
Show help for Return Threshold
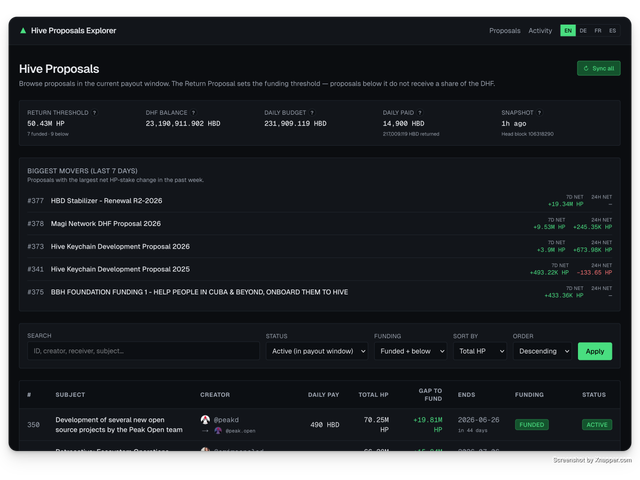tap(94, 113)
